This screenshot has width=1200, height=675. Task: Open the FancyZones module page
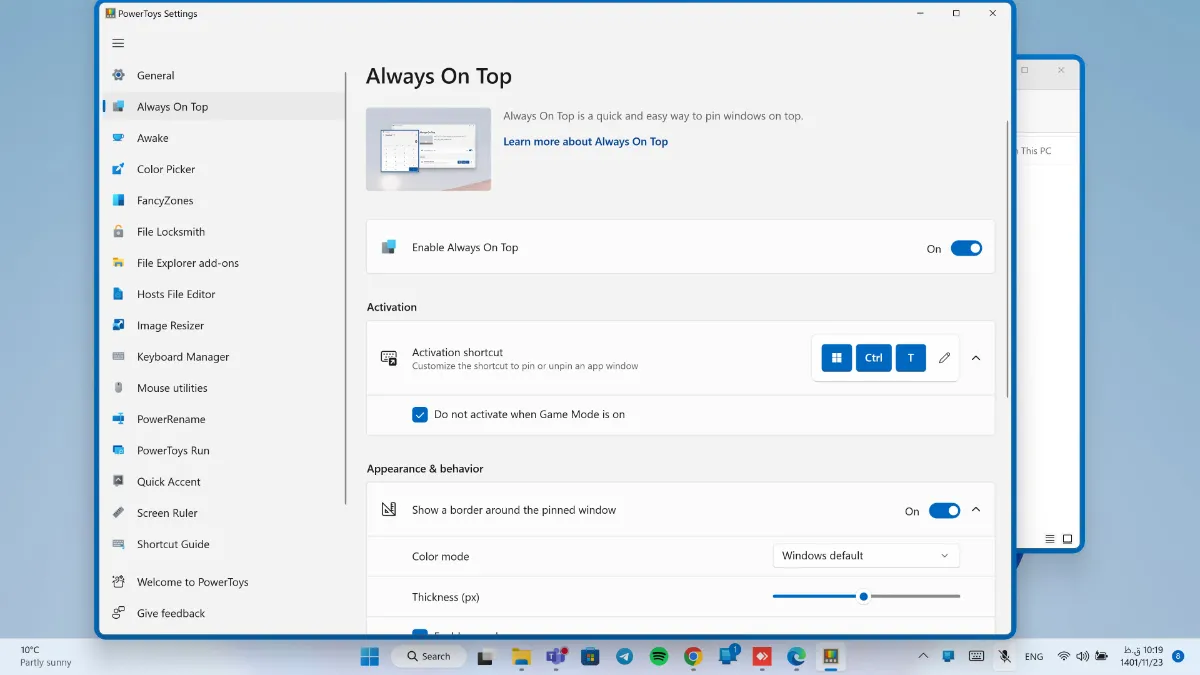165,200
